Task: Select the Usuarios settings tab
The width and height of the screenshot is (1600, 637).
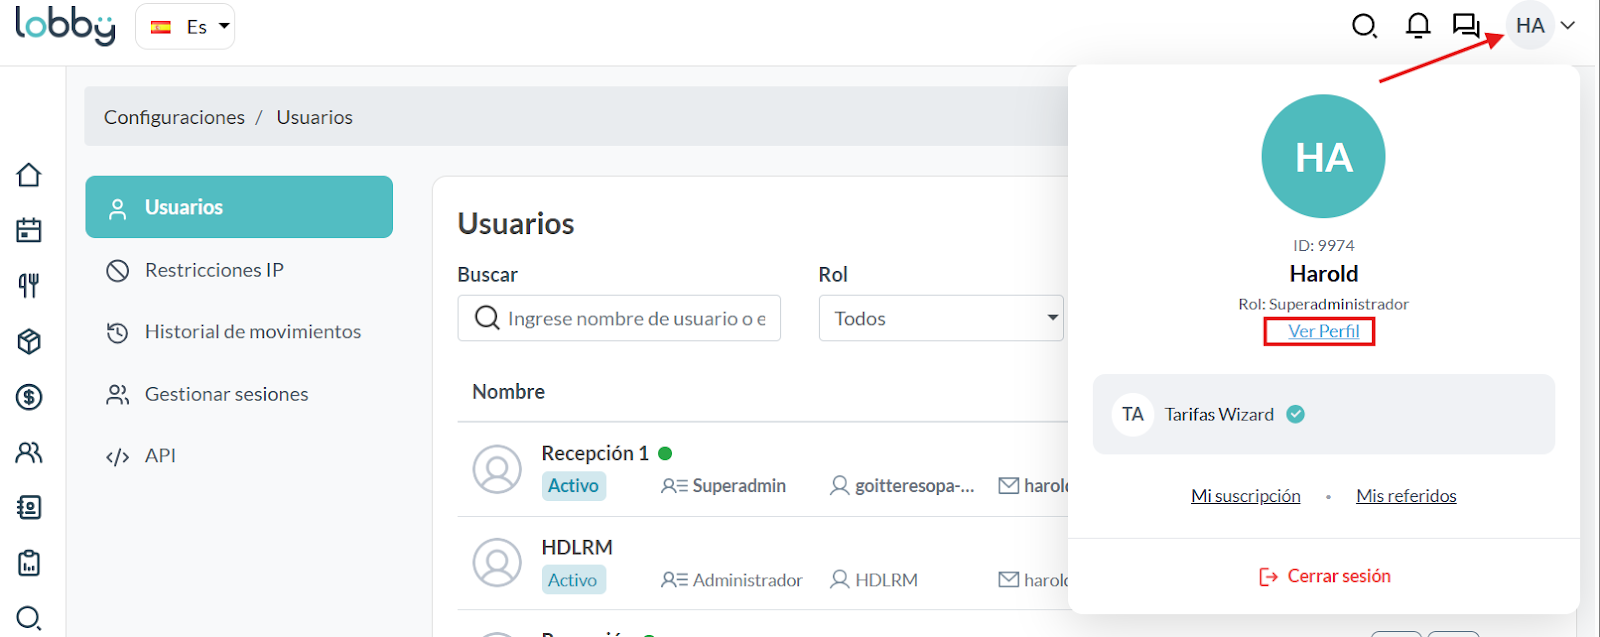Action: (239, 207)
